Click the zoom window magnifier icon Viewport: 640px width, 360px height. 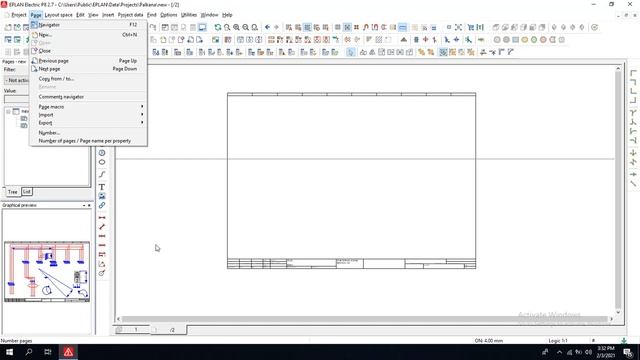(227, 27)
